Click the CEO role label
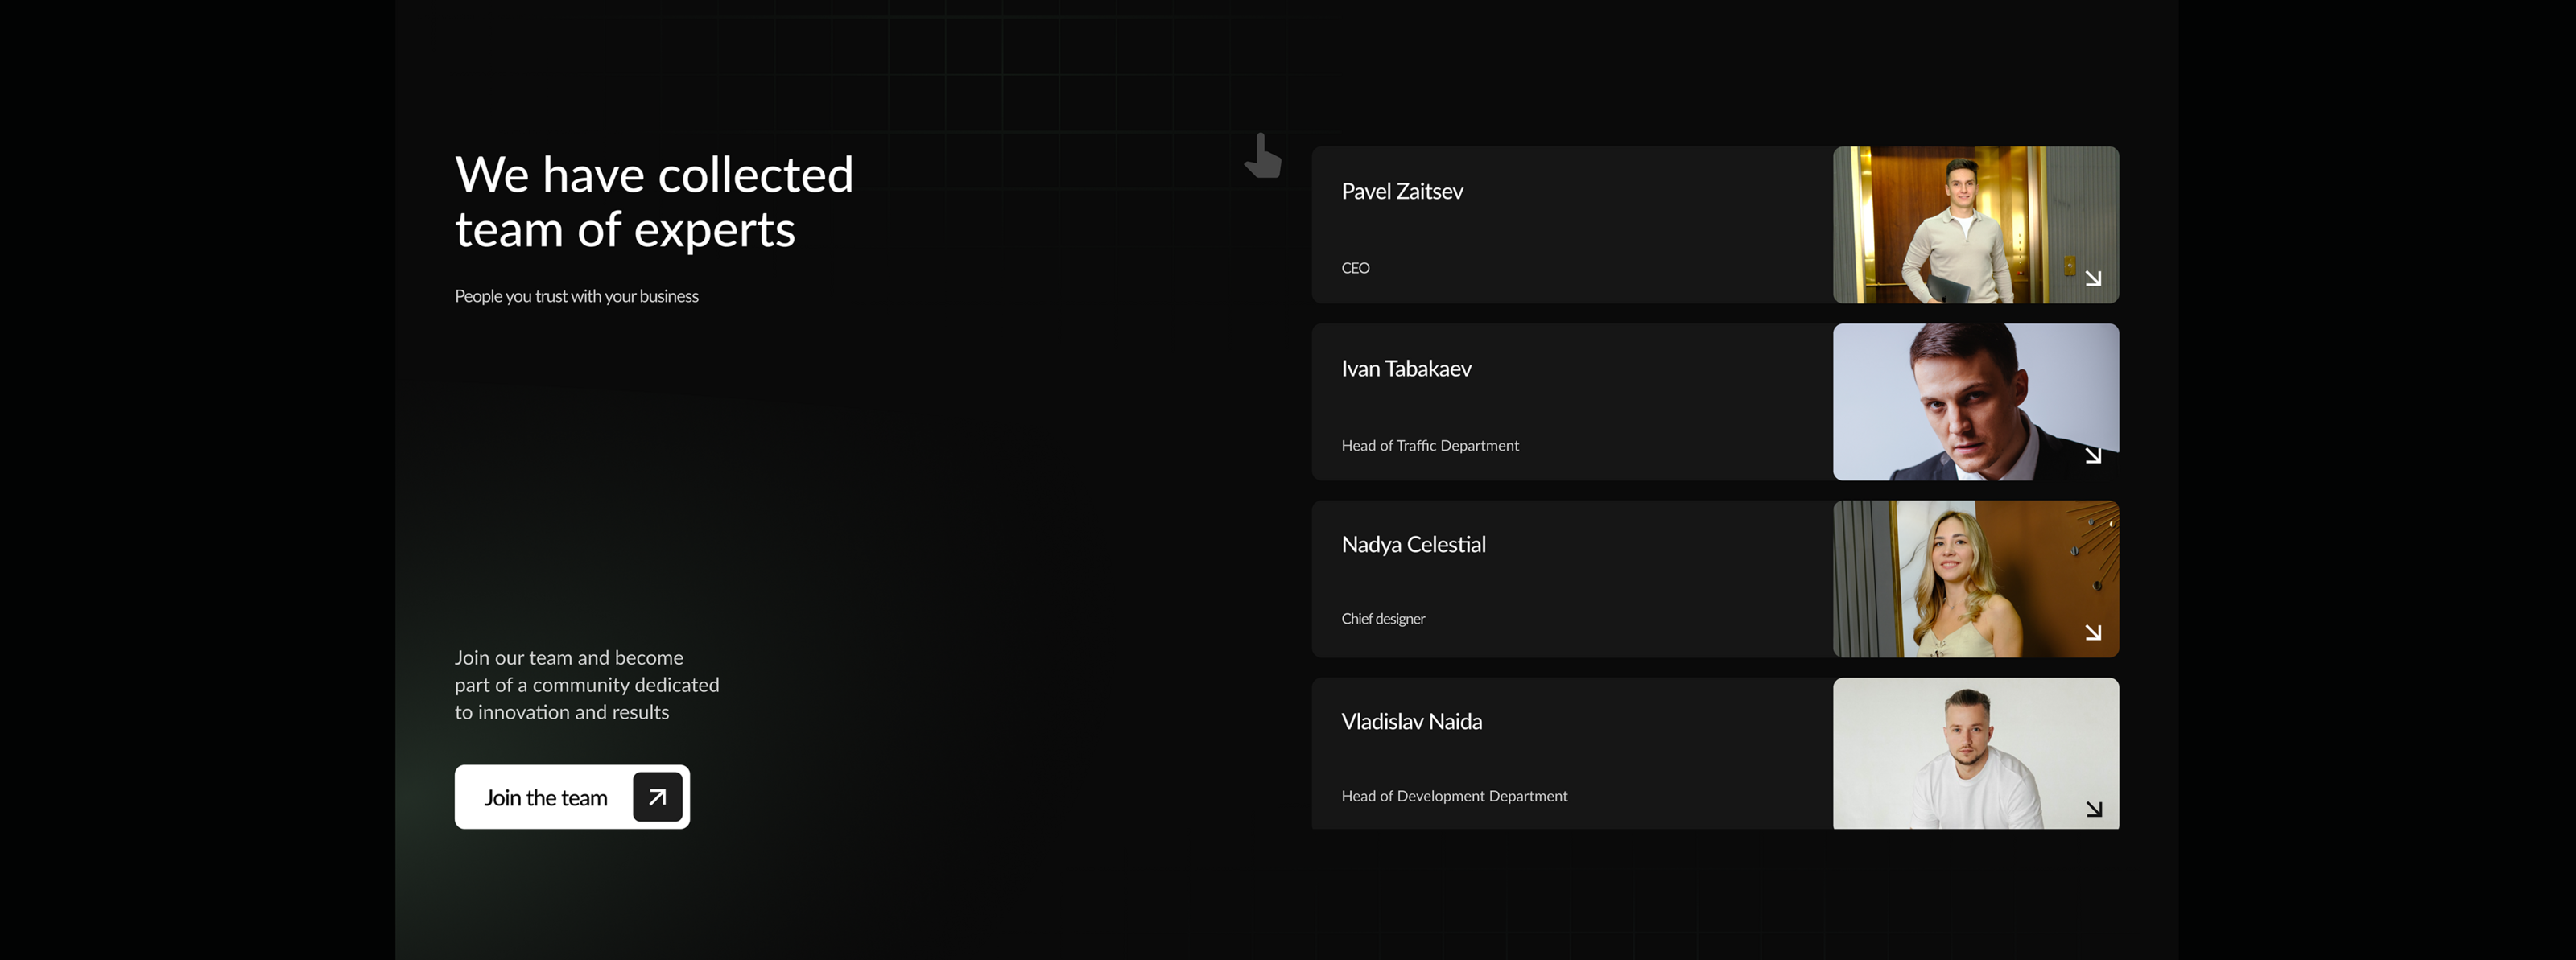 [x=1355, y=268]
